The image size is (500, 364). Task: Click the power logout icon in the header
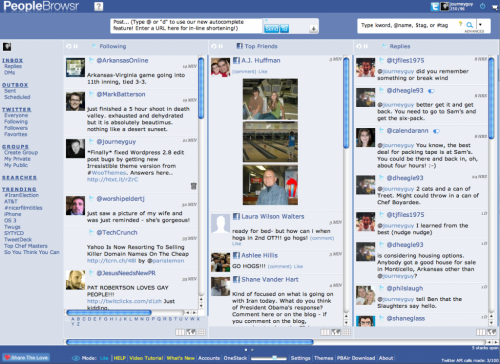pyautogui.click(x=482, y=6)
